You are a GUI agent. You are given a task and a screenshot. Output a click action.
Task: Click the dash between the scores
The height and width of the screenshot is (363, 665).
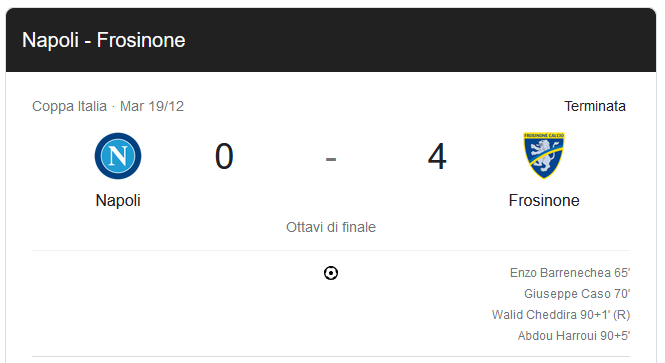coord(331,159)
